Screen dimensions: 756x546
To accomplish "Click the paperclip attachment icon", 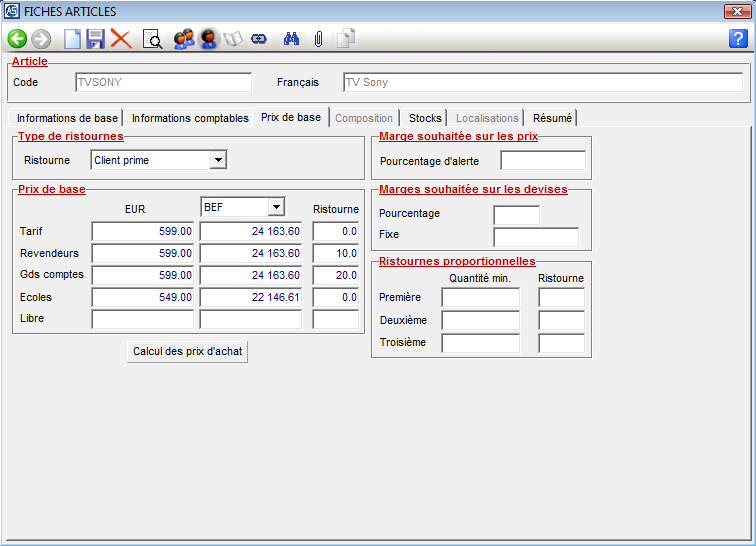I will click(318, 39).
